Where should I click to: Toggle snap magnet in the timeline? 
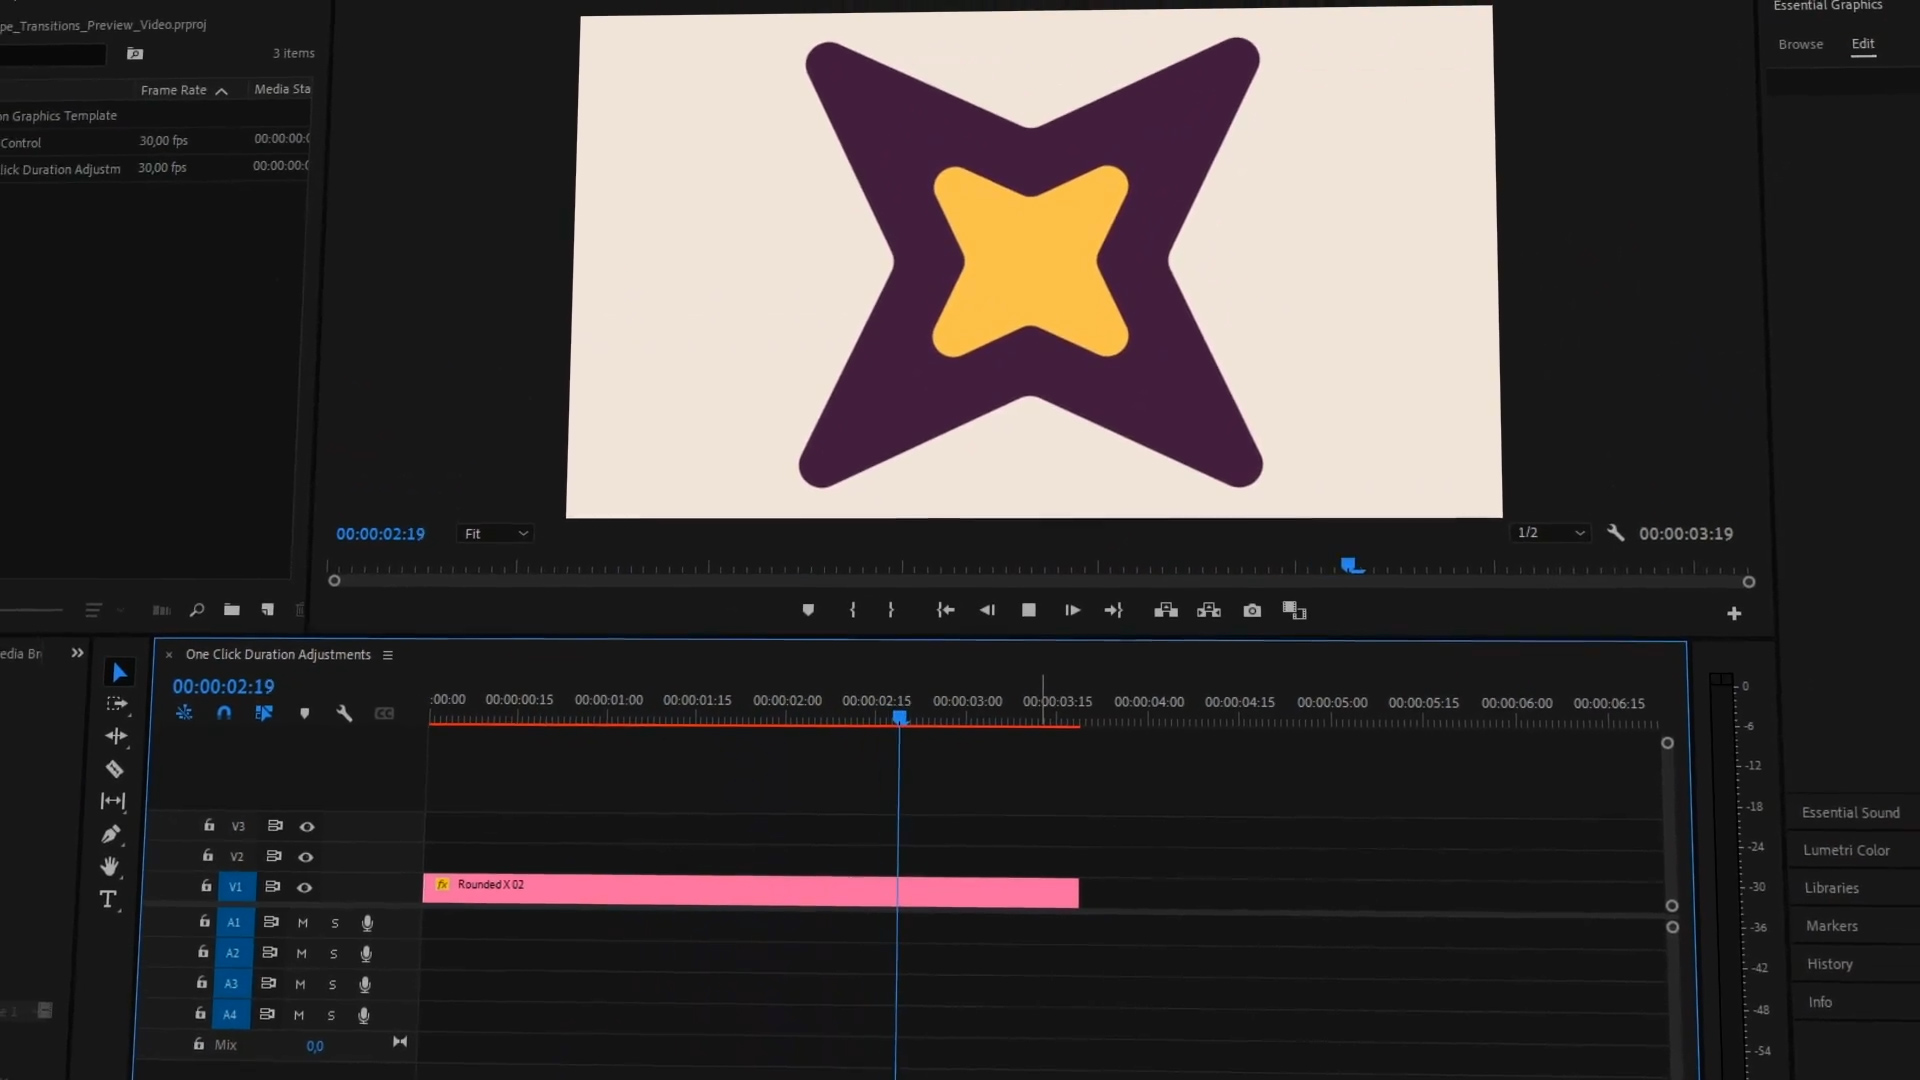coord(224,713)
